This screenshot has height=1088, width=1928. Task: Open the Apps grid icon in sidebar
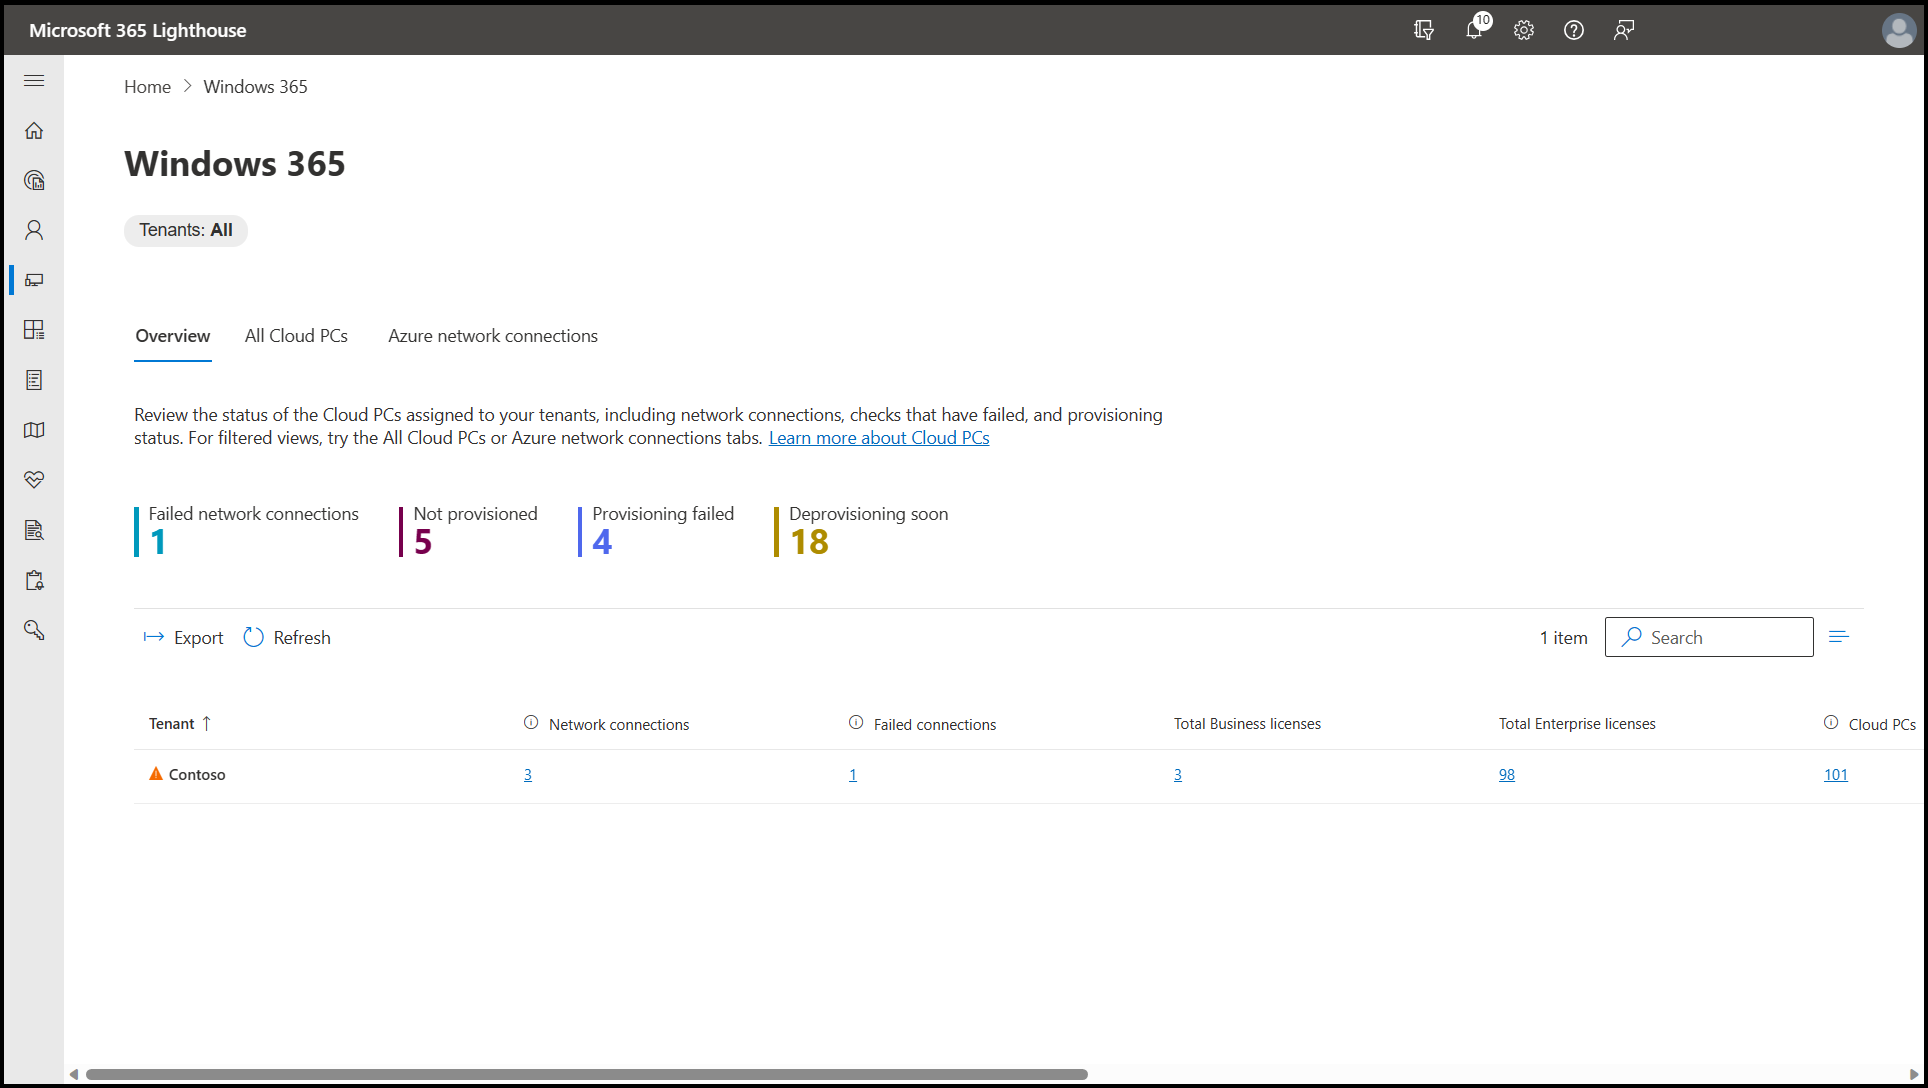tap(34, 330)
